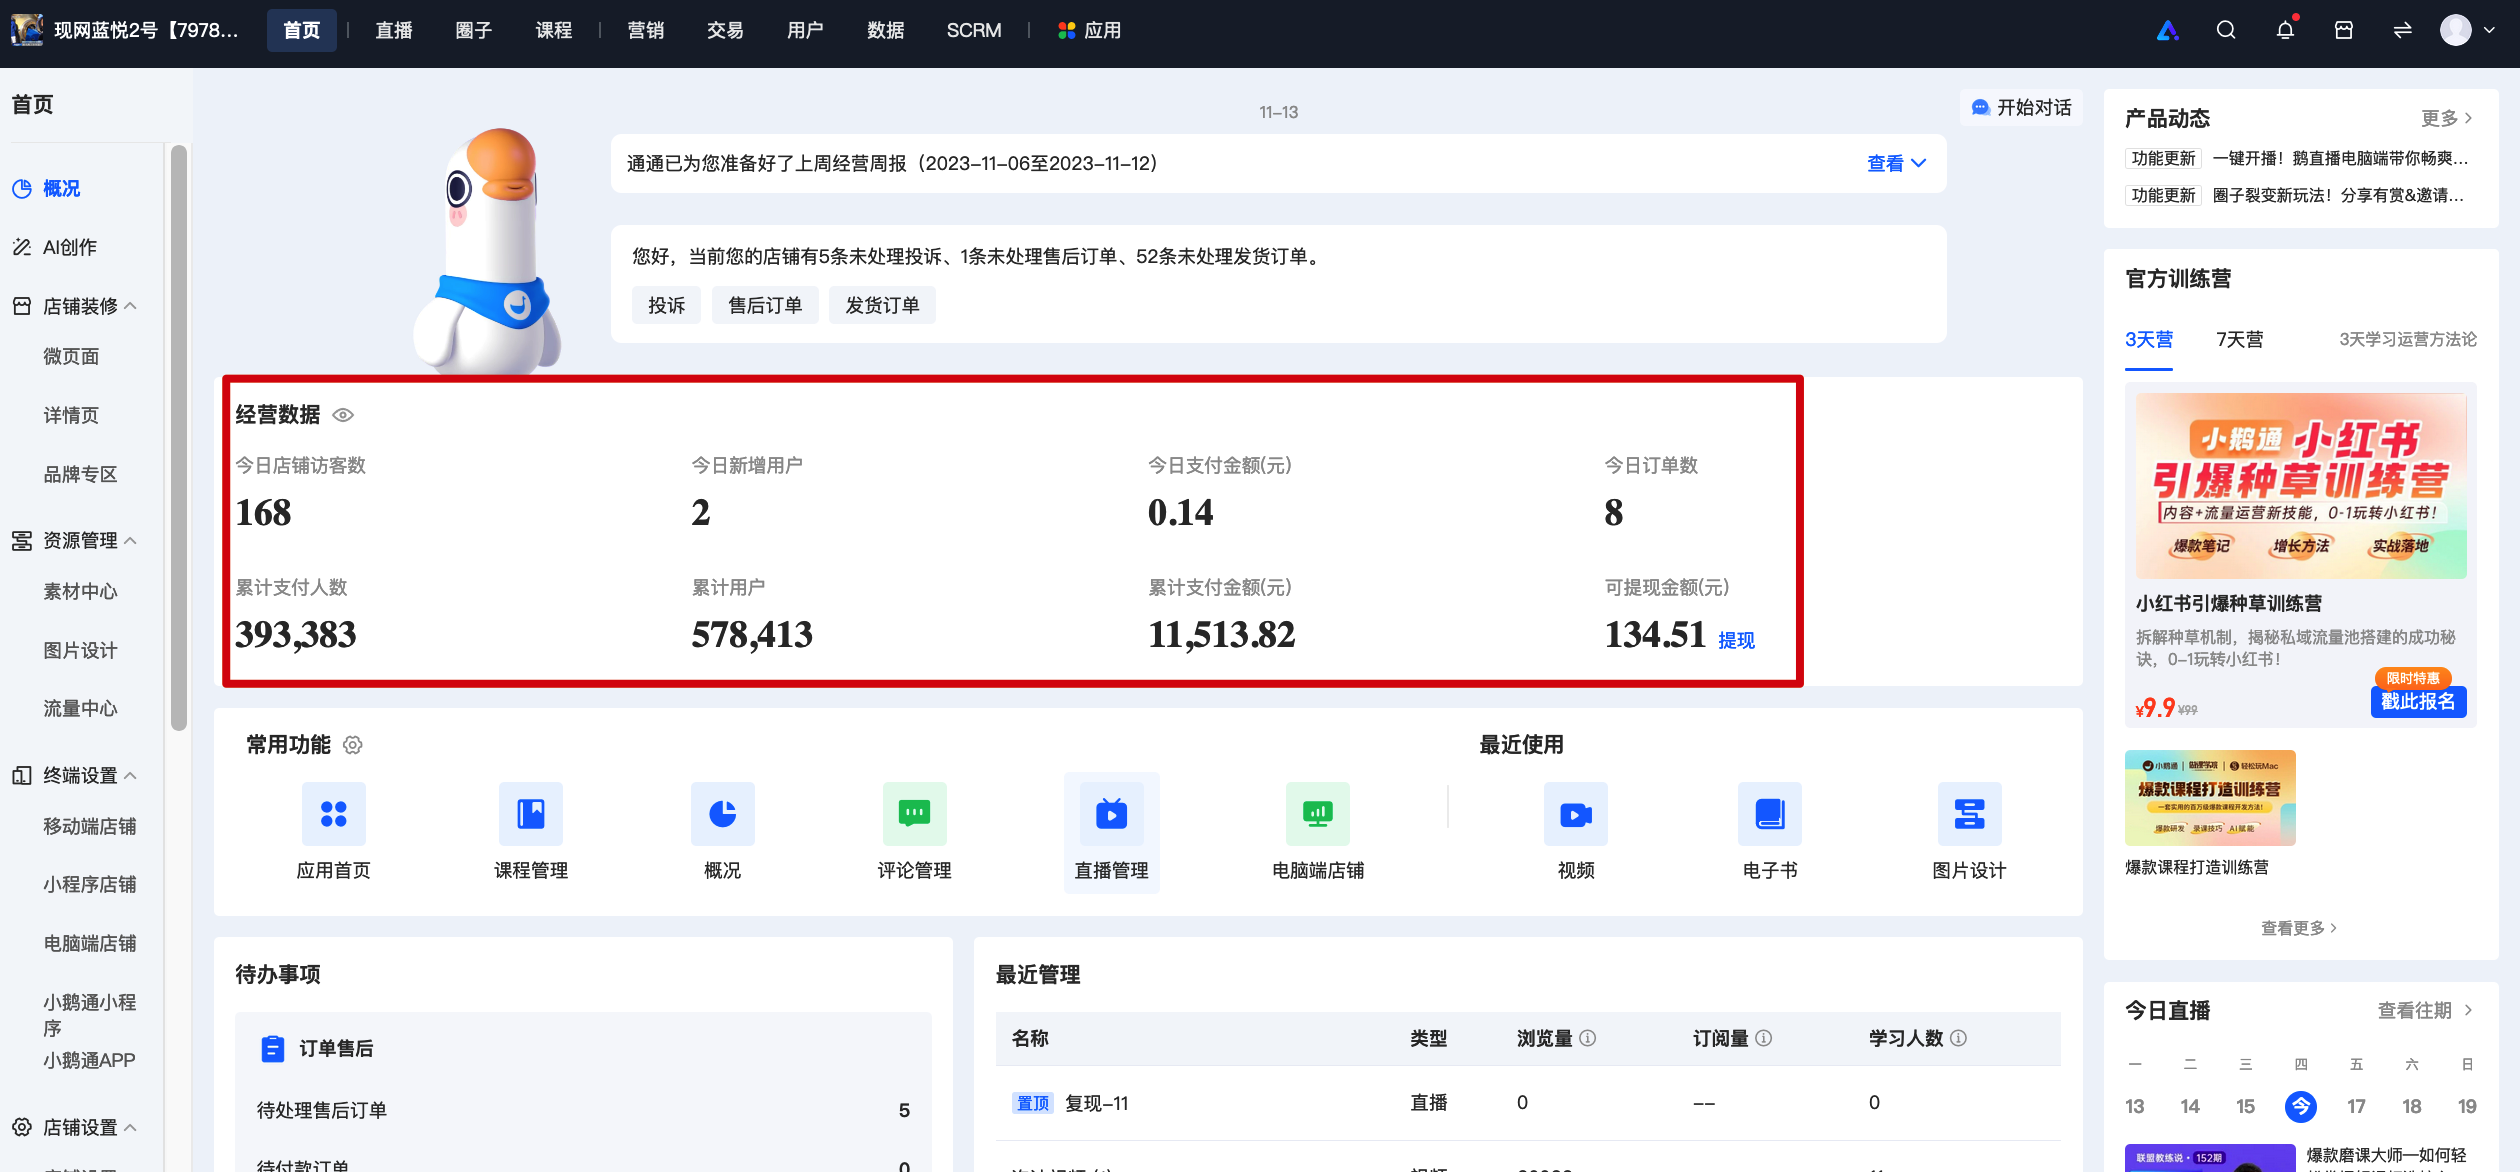Collapse the 终端设置 sidebar group

click(x=130, y=775)
